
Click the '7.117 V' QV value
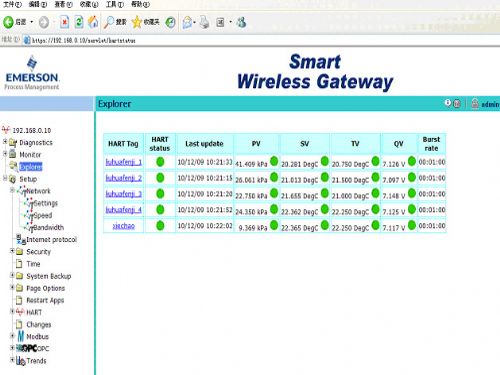(x=394, y=228)
